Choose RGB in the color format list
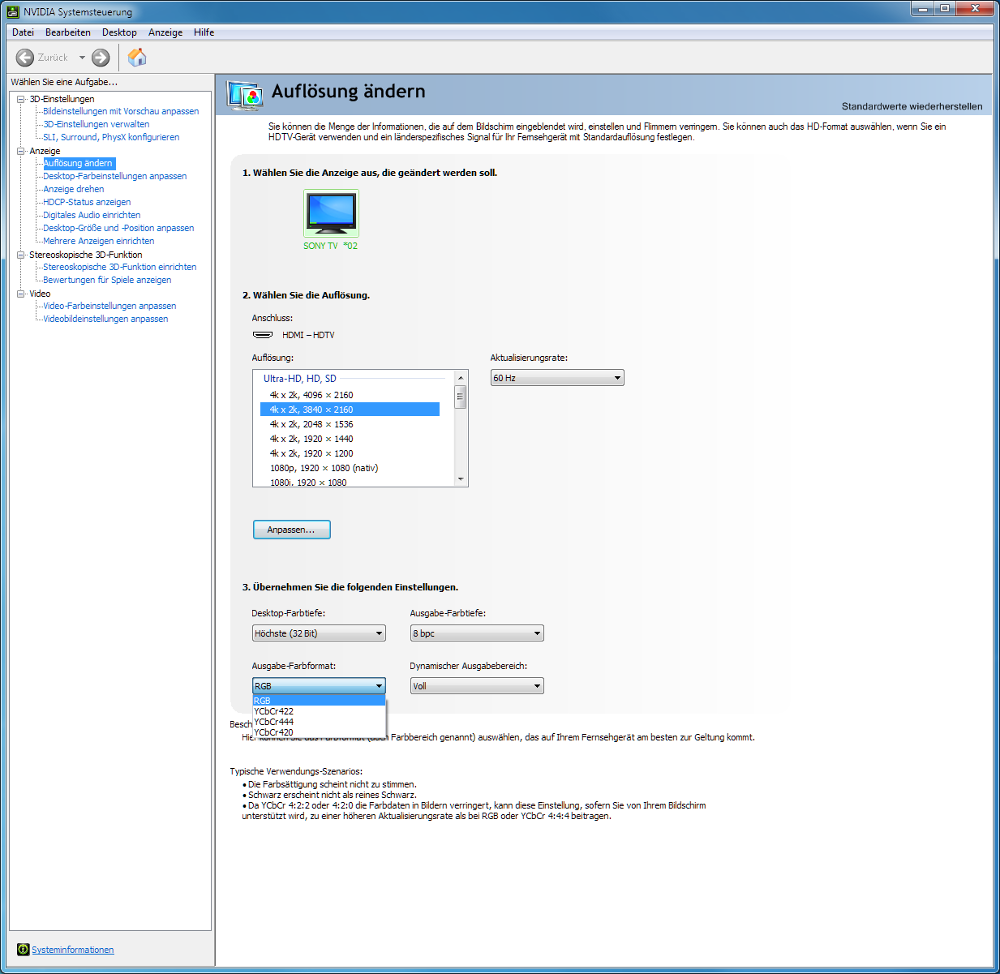Viewport: 1000px width, 974px height. tap(319, 700)
